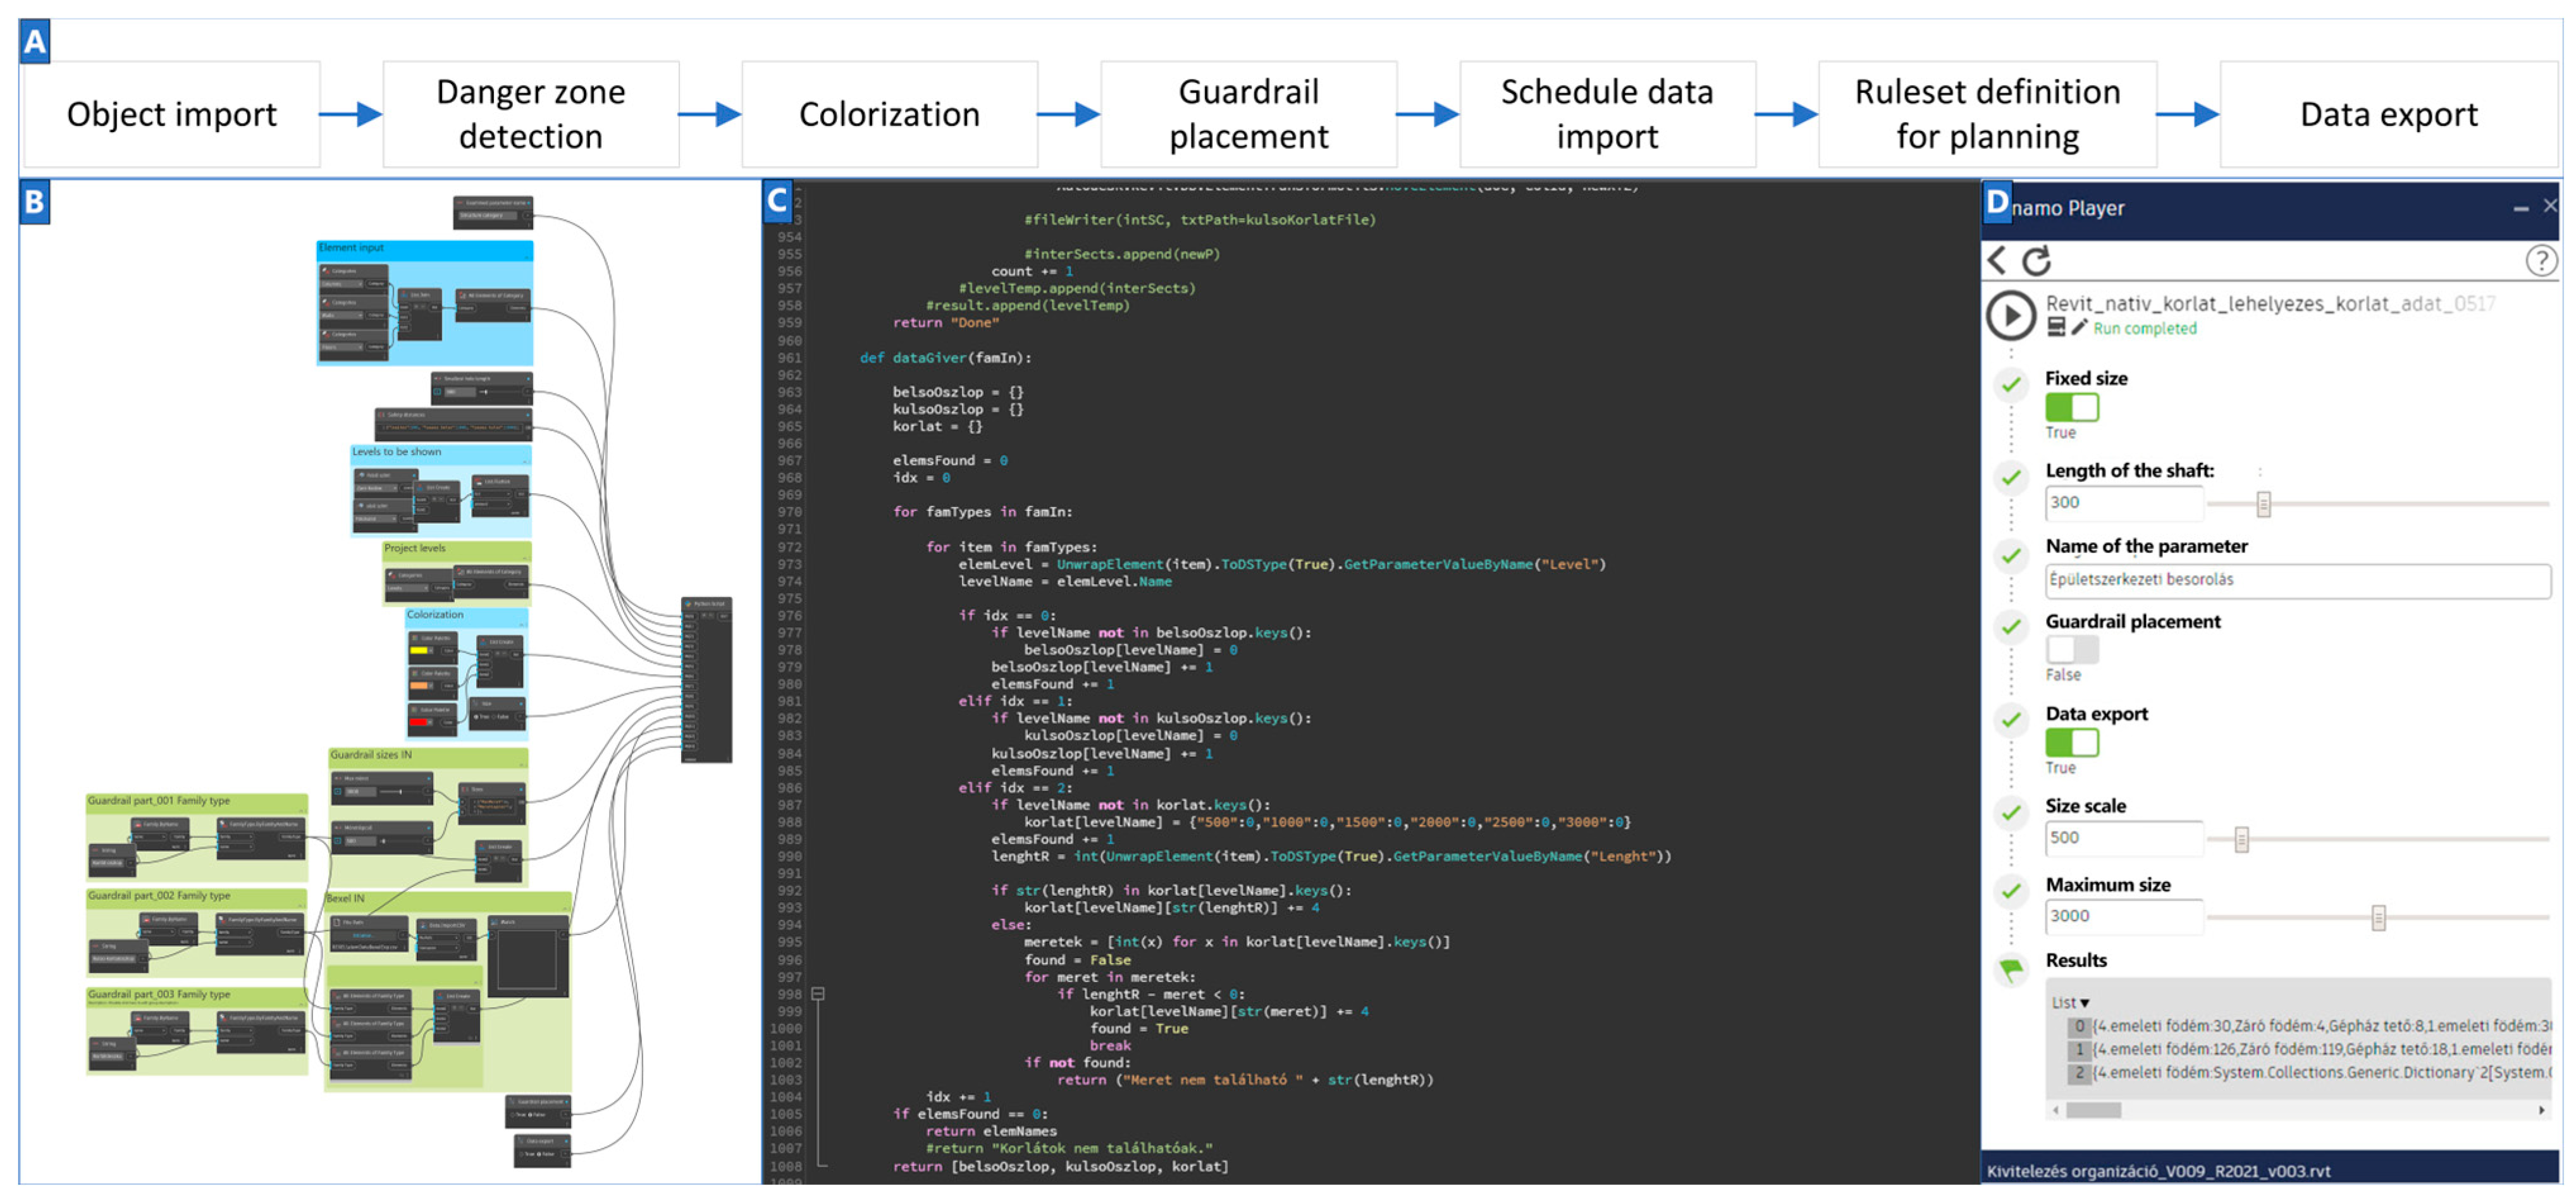Click the Maximum size slider handle
Image resolution: width=2576 pixels, height=1202 pixels.
click(2378, 917)
